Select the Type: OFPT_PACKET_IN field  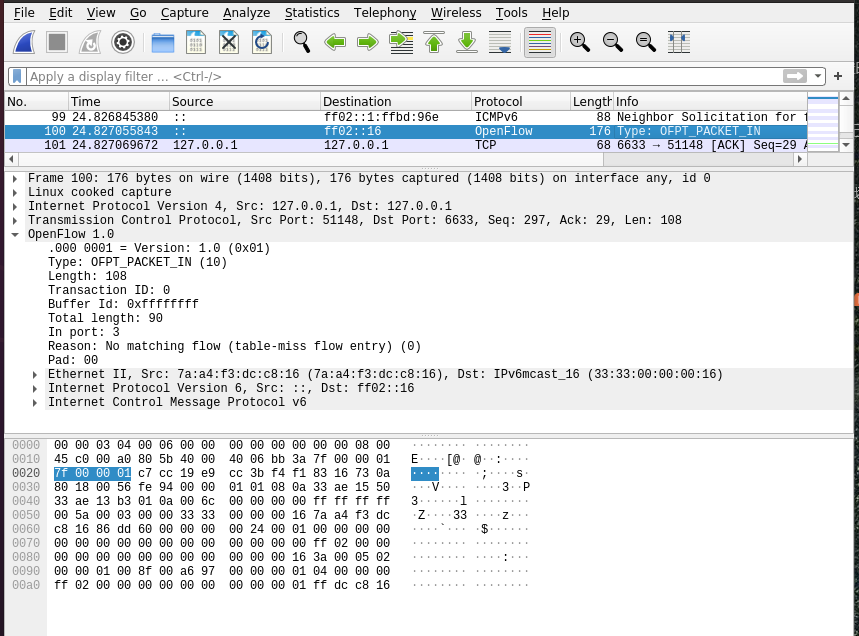pos(138,262)
